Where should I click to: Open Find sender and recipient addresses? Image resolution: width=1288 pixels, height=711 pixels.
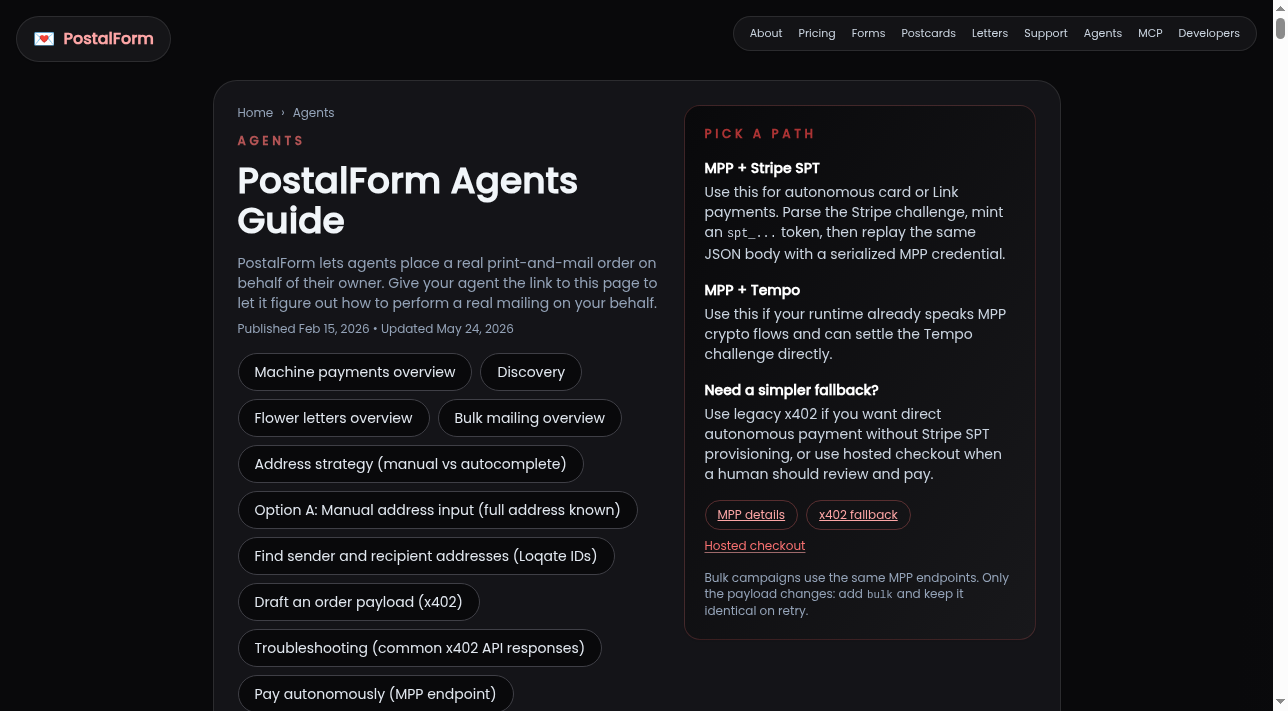click(425, 556)
